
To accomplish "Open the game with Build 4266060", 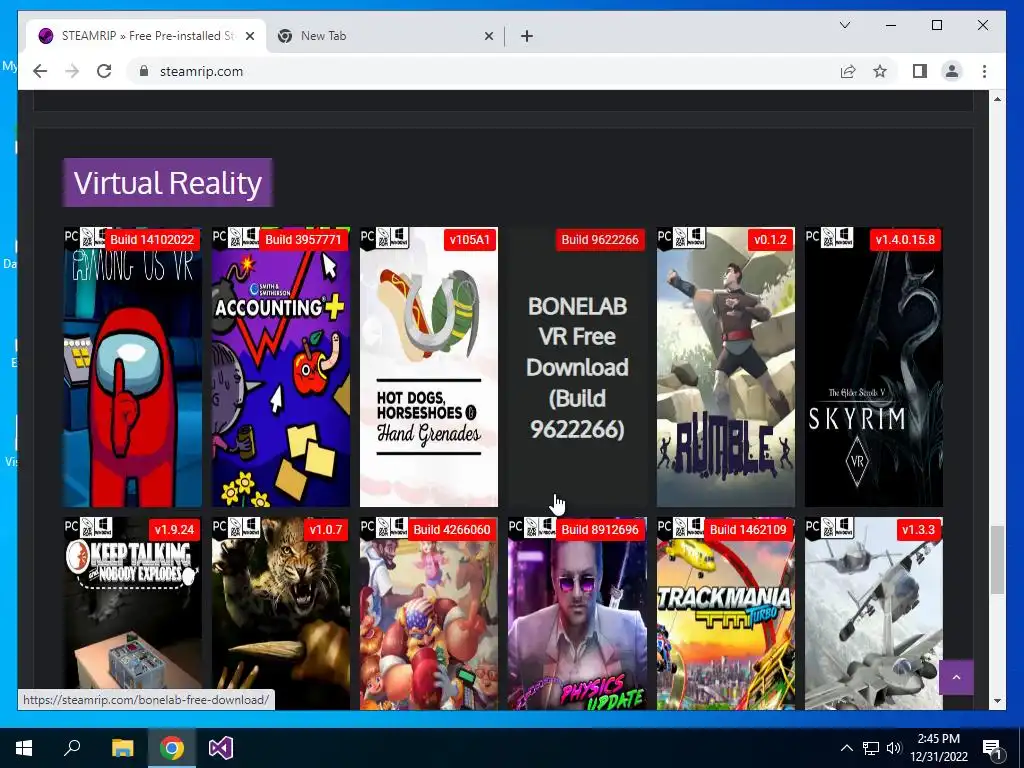I will click(x=429, y=613).
